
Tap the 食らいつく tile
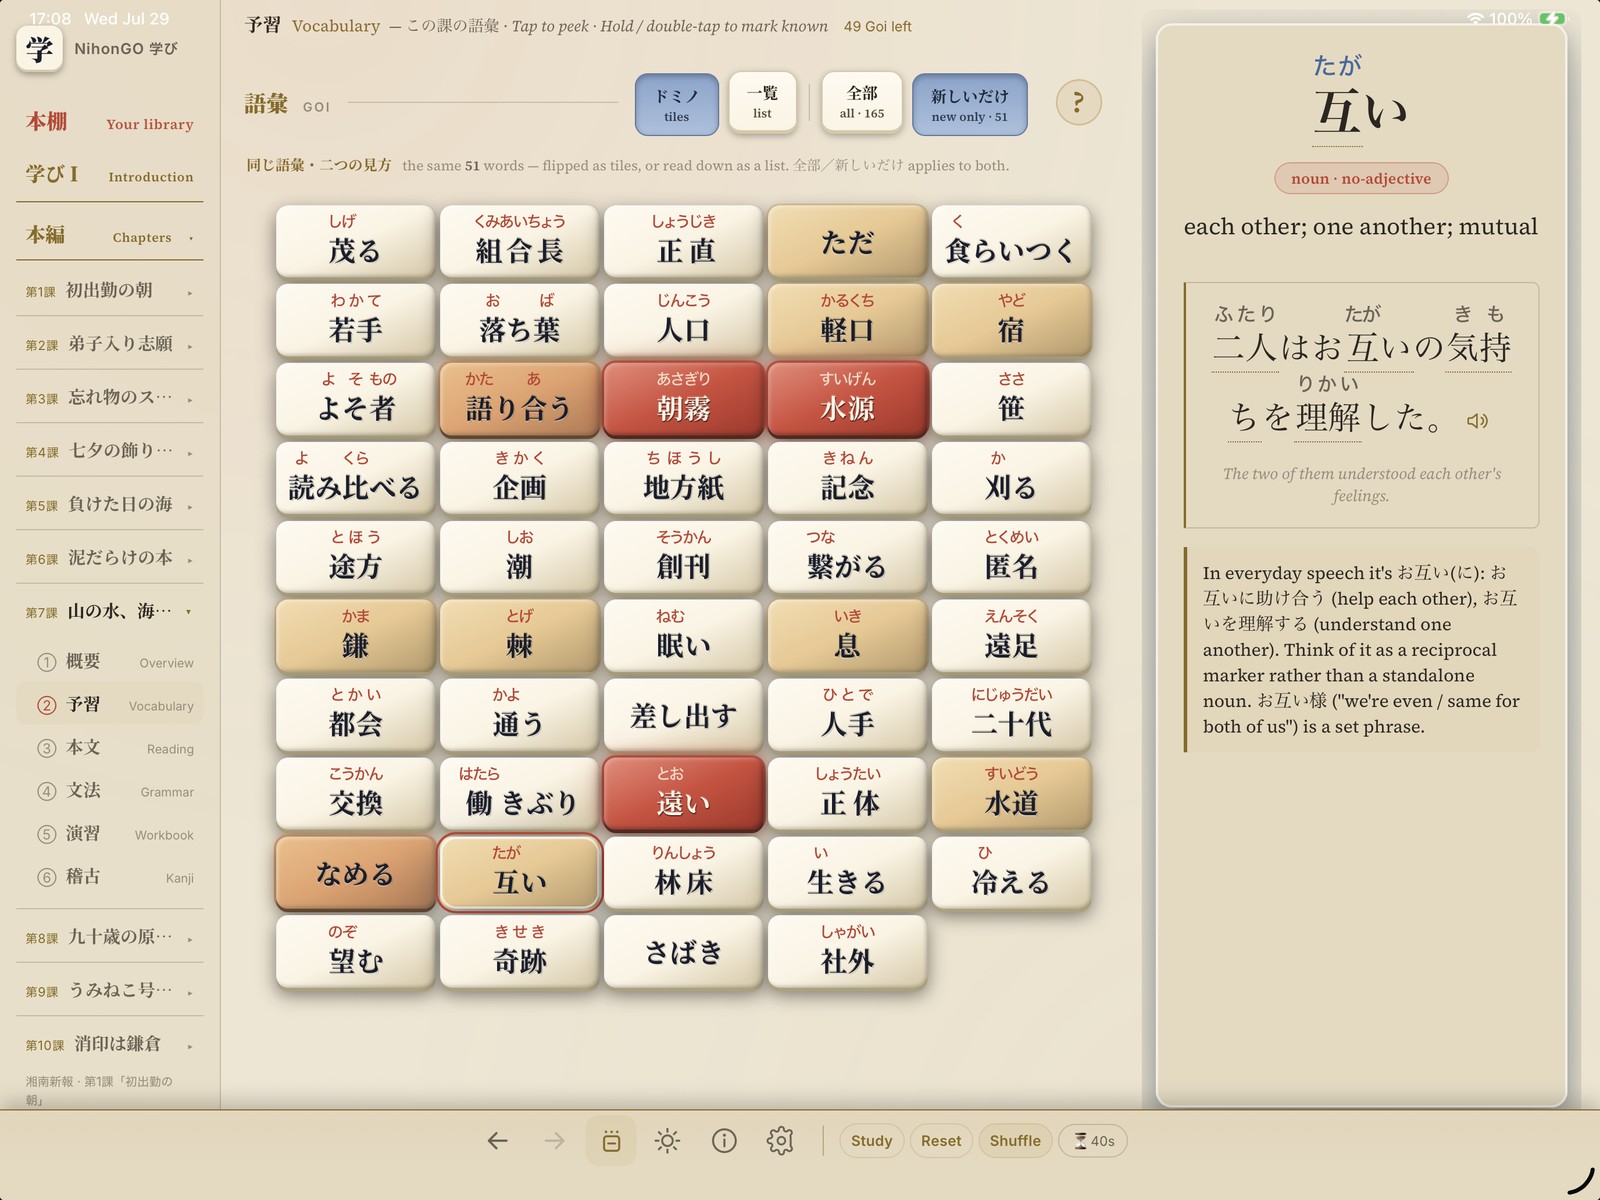click(1011, 241)
